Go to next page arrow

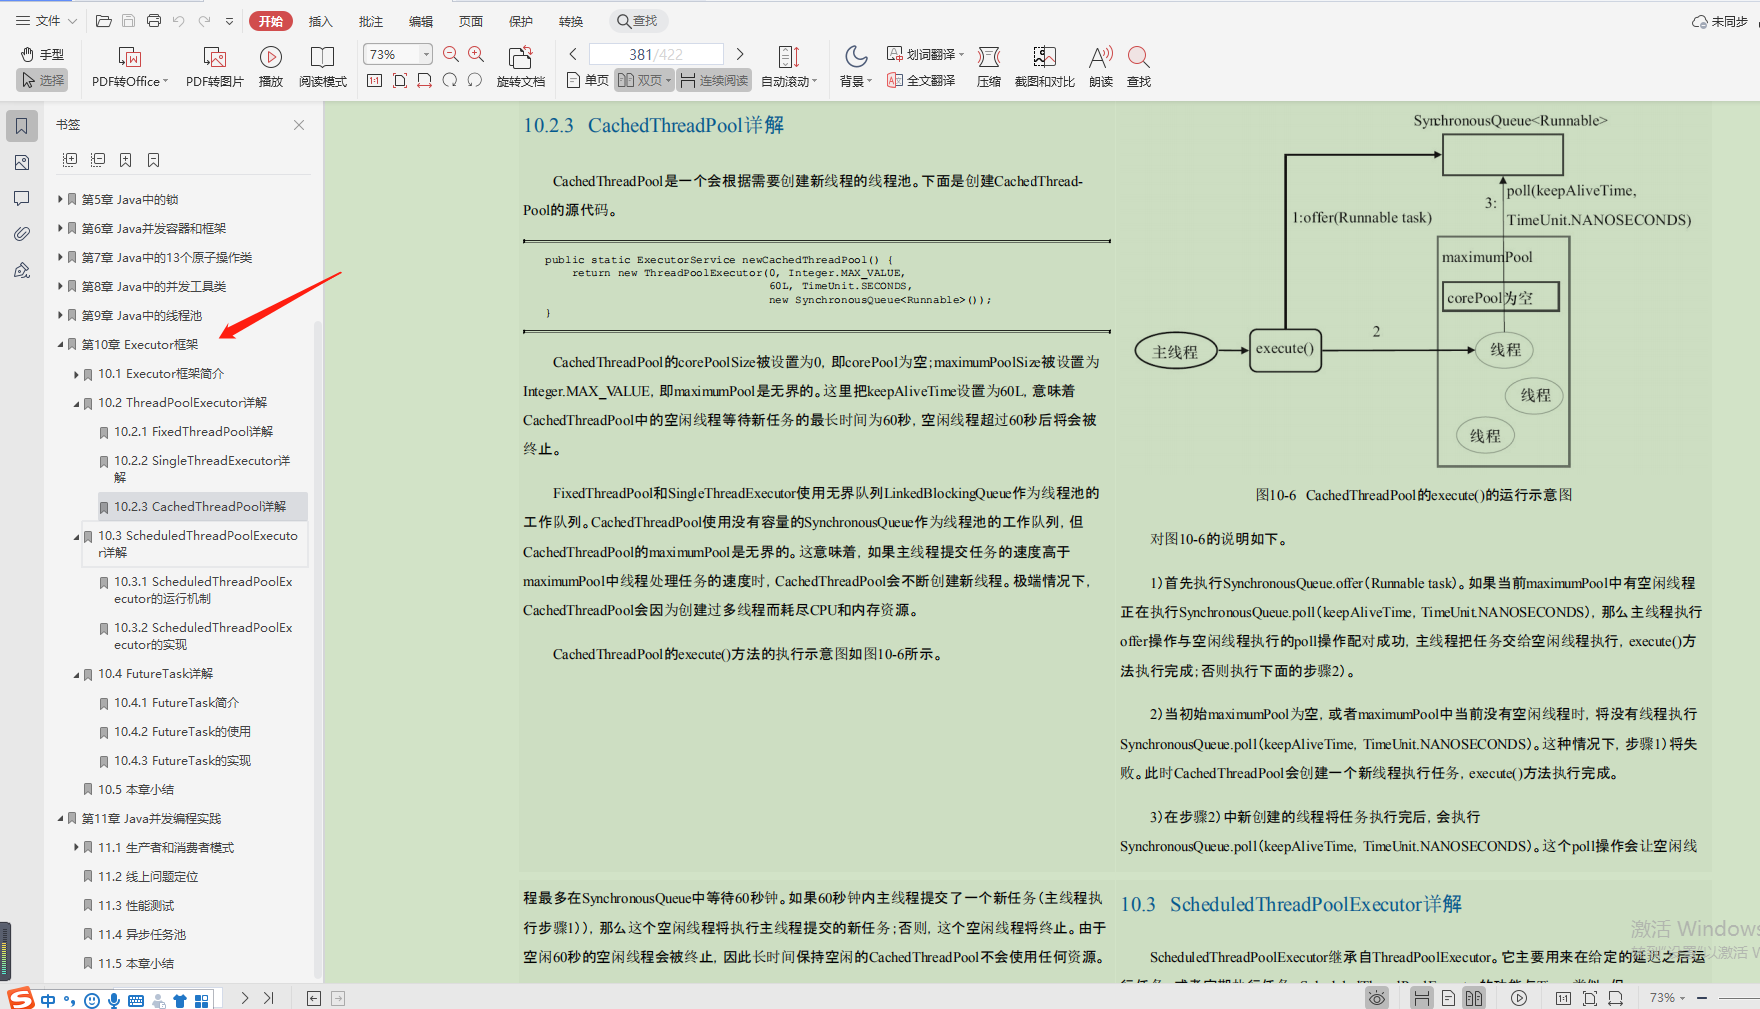pos(740,54)
